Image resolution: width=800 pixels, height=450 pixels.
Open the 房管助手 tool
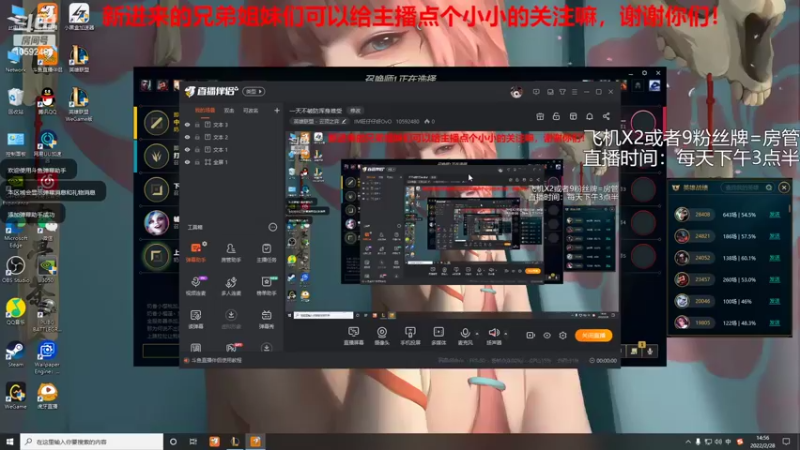point(231,252)
